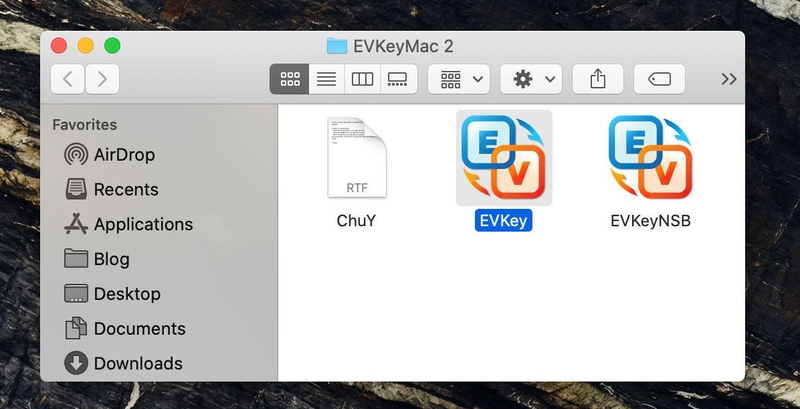Open the Blog folder in sidebar
800x409 pixels.
point(97,259)
